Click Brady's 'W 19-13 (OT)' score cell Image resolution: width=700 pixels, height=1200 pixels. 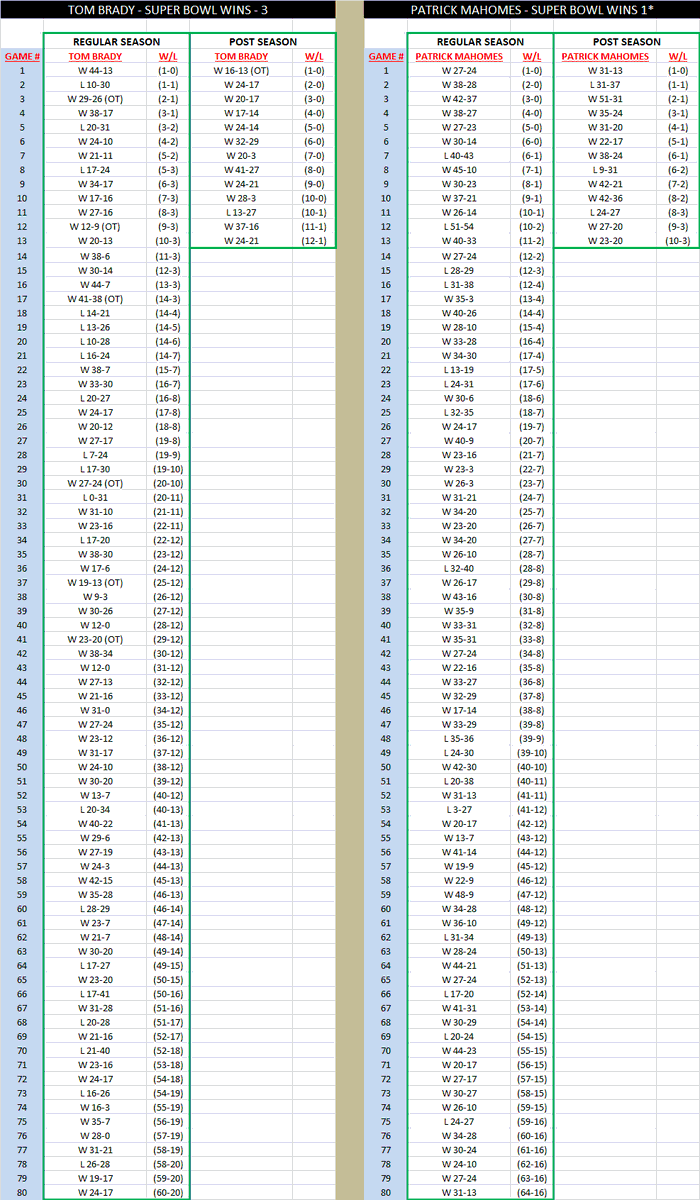click(x=95, y=583)
